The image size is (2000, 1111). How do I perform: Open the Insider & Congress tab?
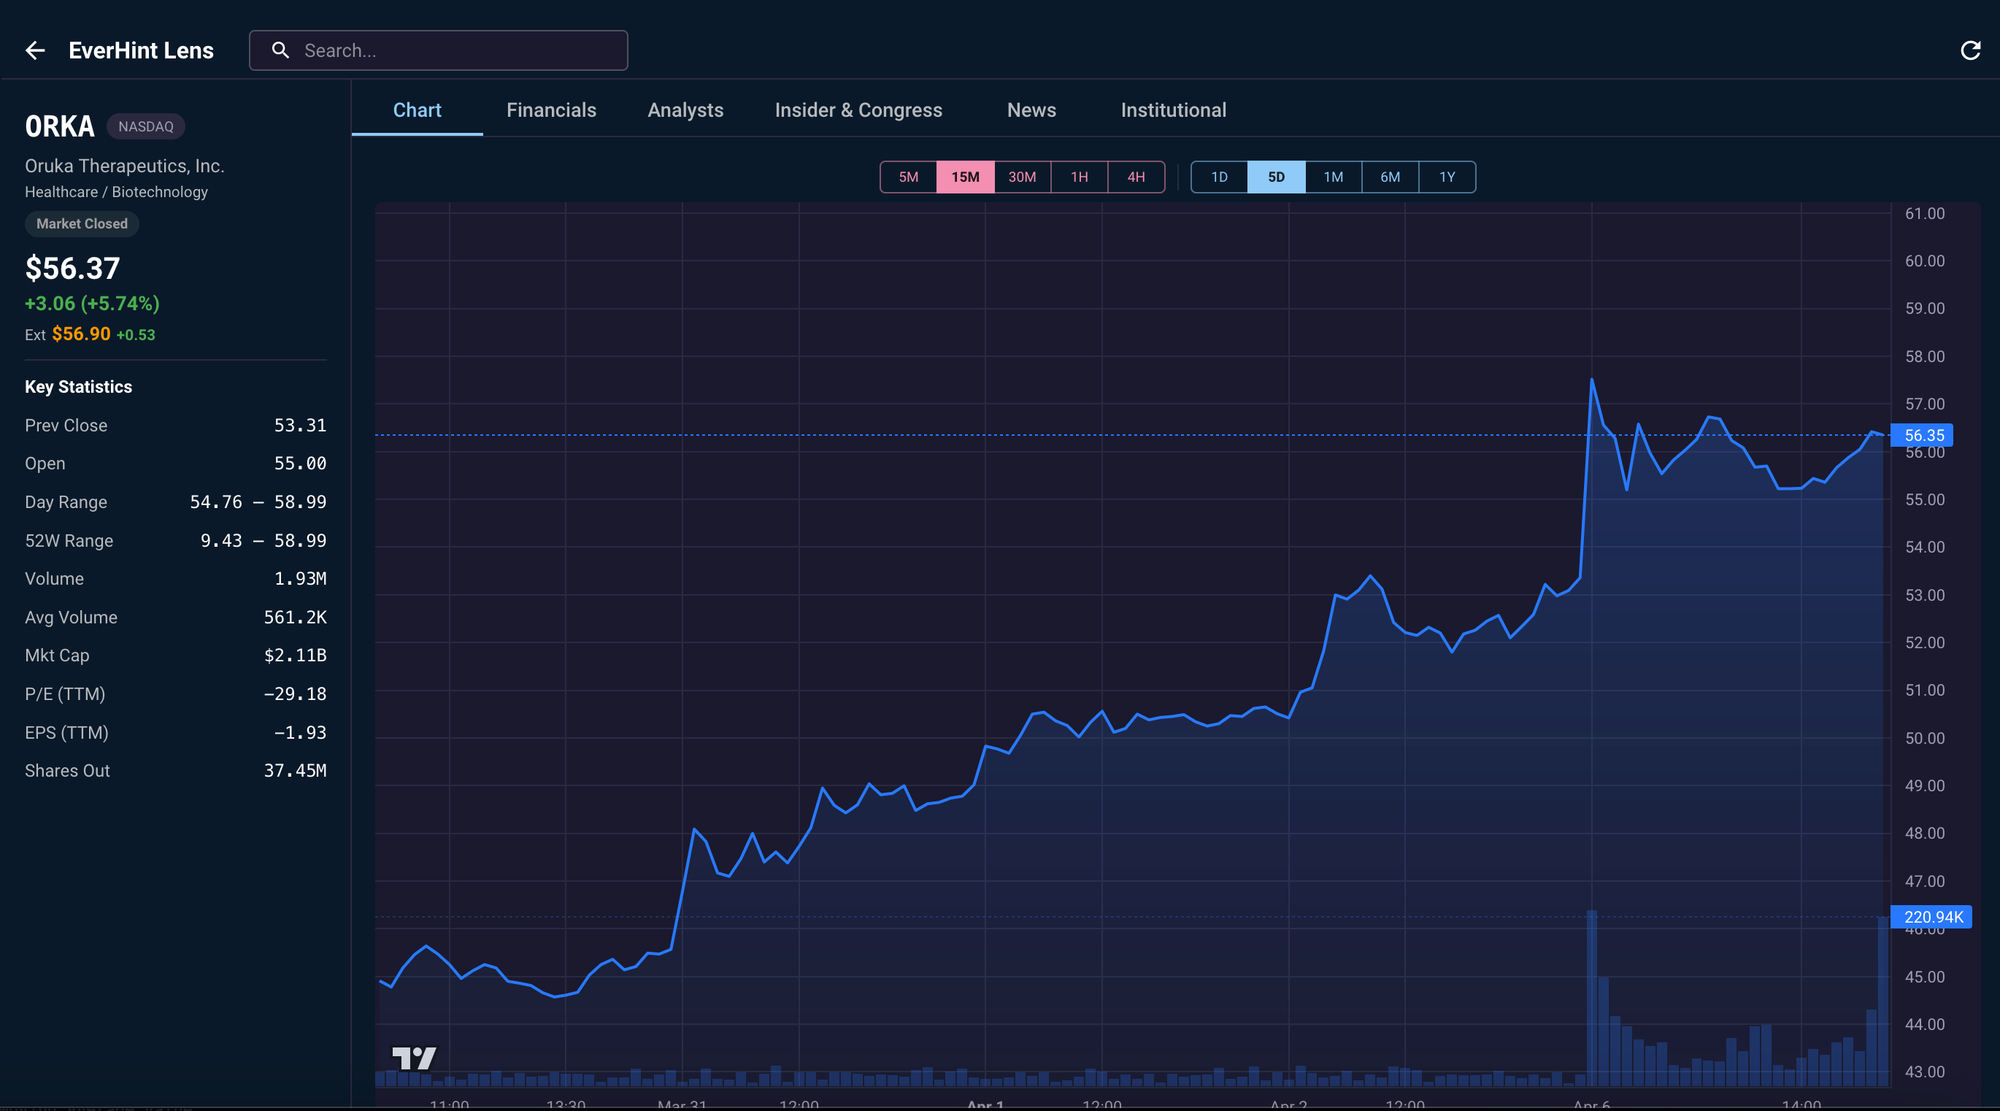coord(858,110)
